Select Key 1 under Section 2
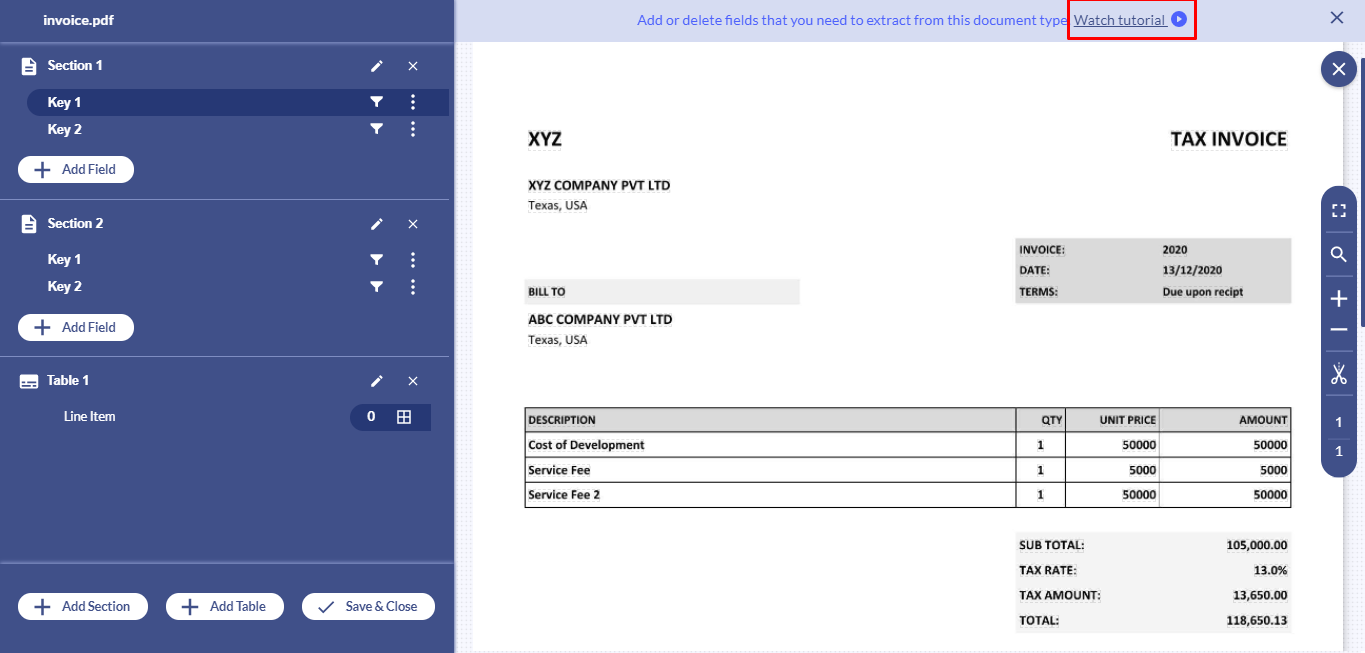1365x653 pixels. click(64, 260)
